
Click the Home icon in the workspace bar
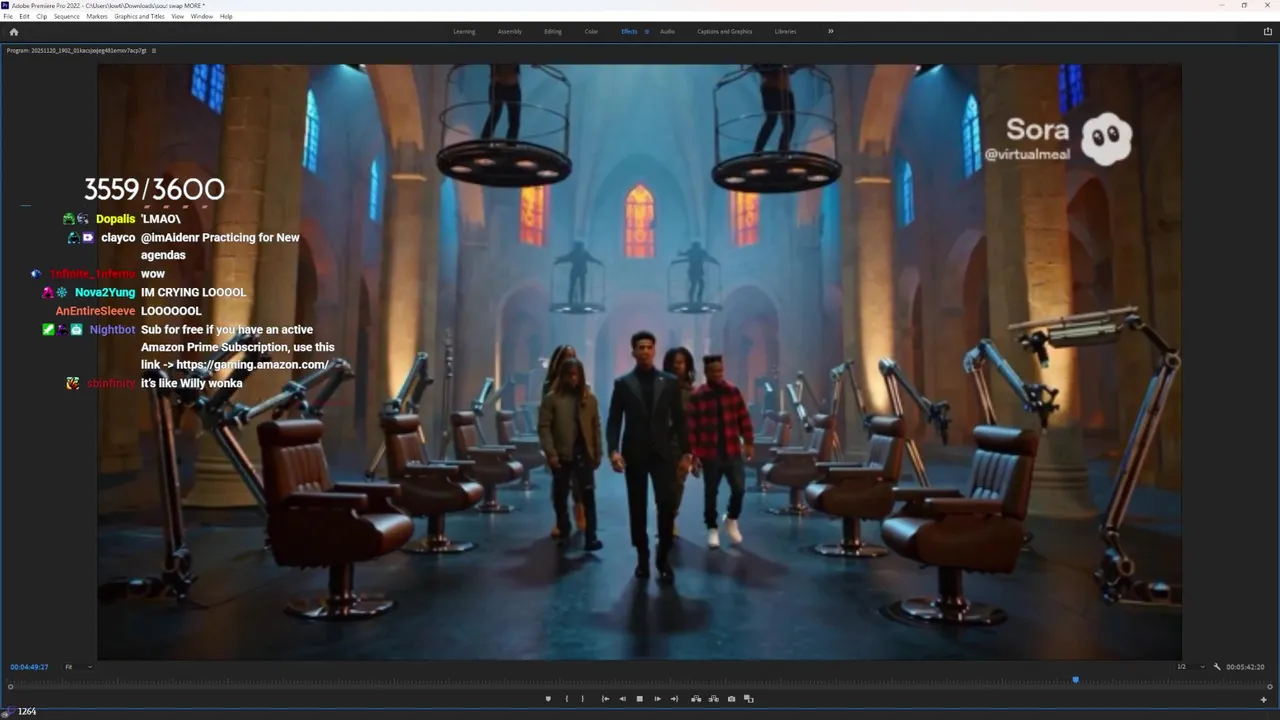pyautogui.click(x=13, y=31)
